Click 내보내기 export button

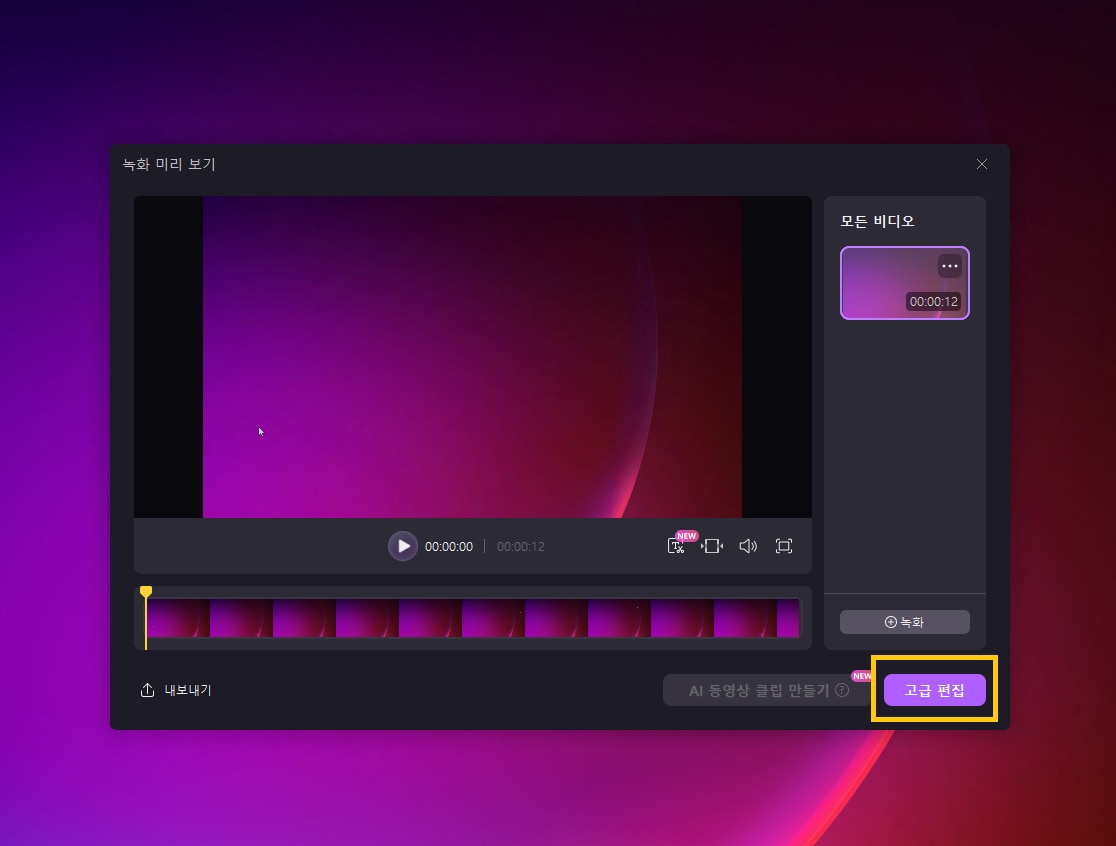coord(176,690)
